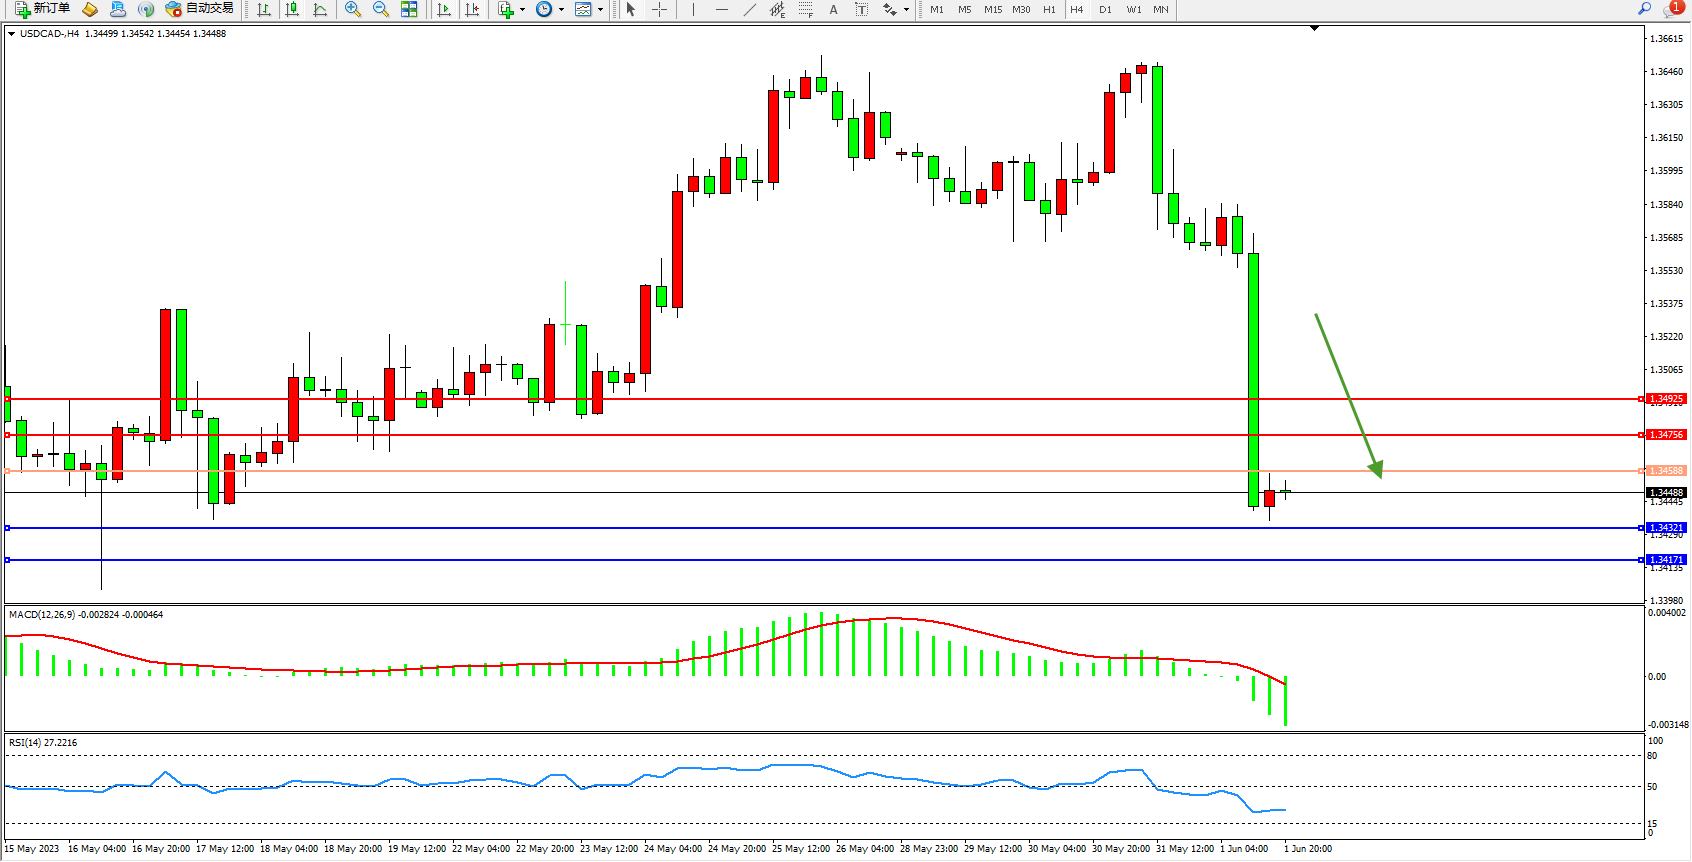1692x862 pixels.
Task: Pick the Fibonacci retracement tool
Action: click(805, 9)
